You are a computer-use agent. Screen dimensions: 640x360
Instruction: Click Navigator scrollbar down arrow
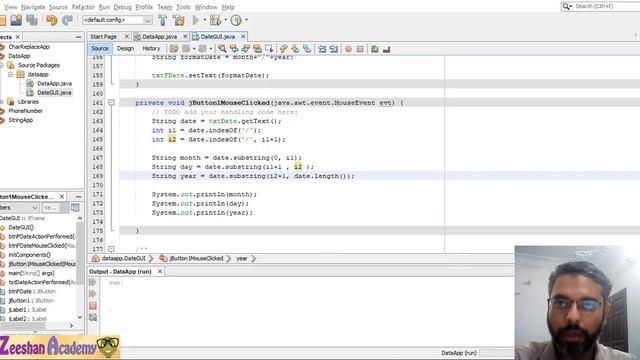[80, 318]
